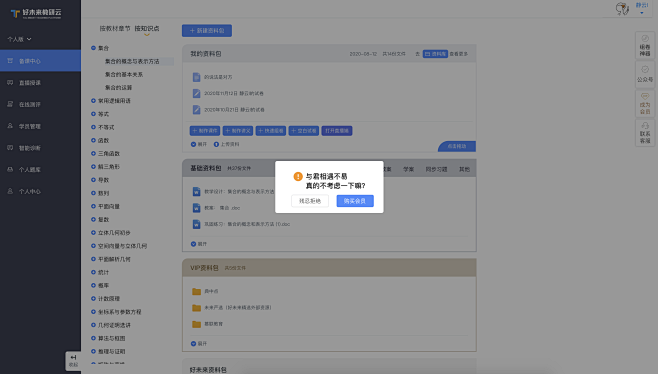Collapse the 集合 tree node
658x374 pixels.
(x=93, y=48)
